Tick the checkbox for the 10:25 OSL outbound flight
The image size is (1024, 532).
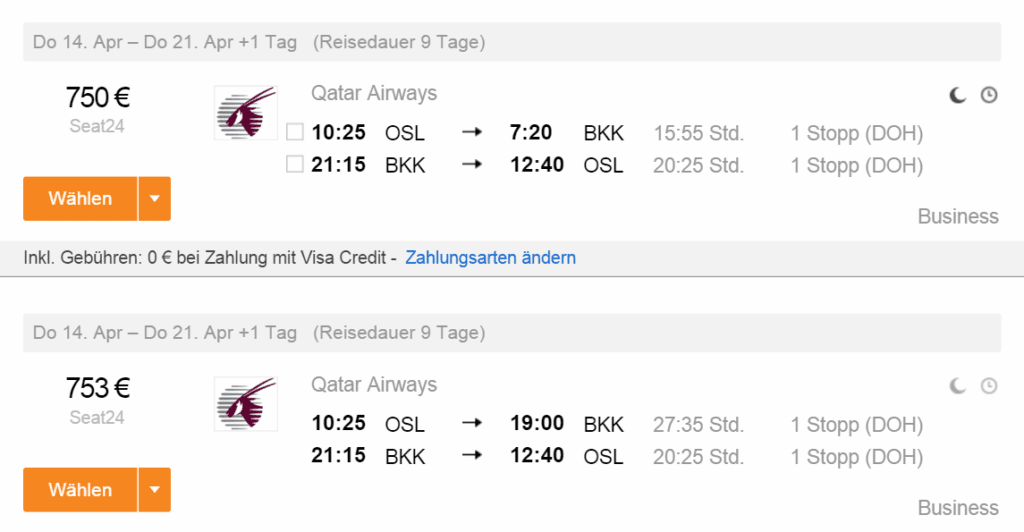point(294,132)
